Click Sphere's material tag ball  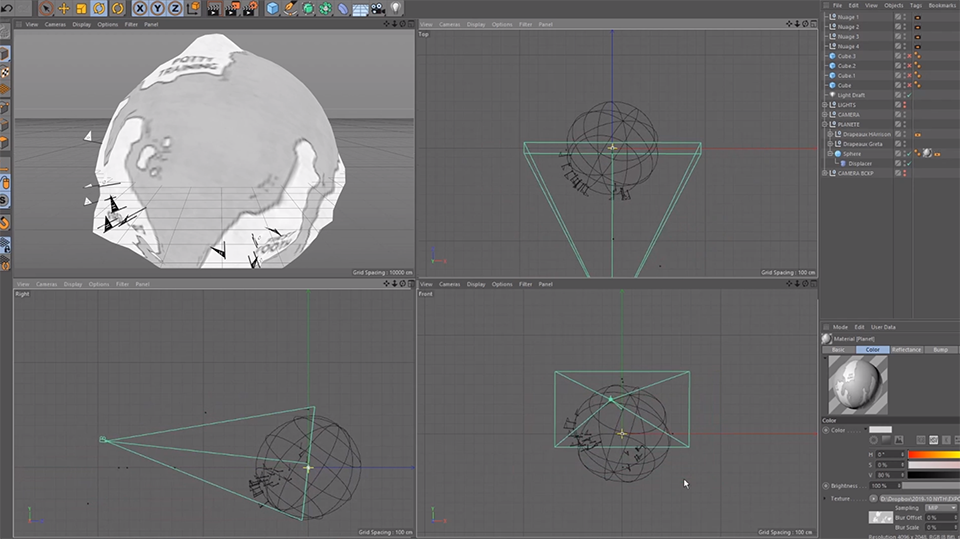click(x=927, y=153)
